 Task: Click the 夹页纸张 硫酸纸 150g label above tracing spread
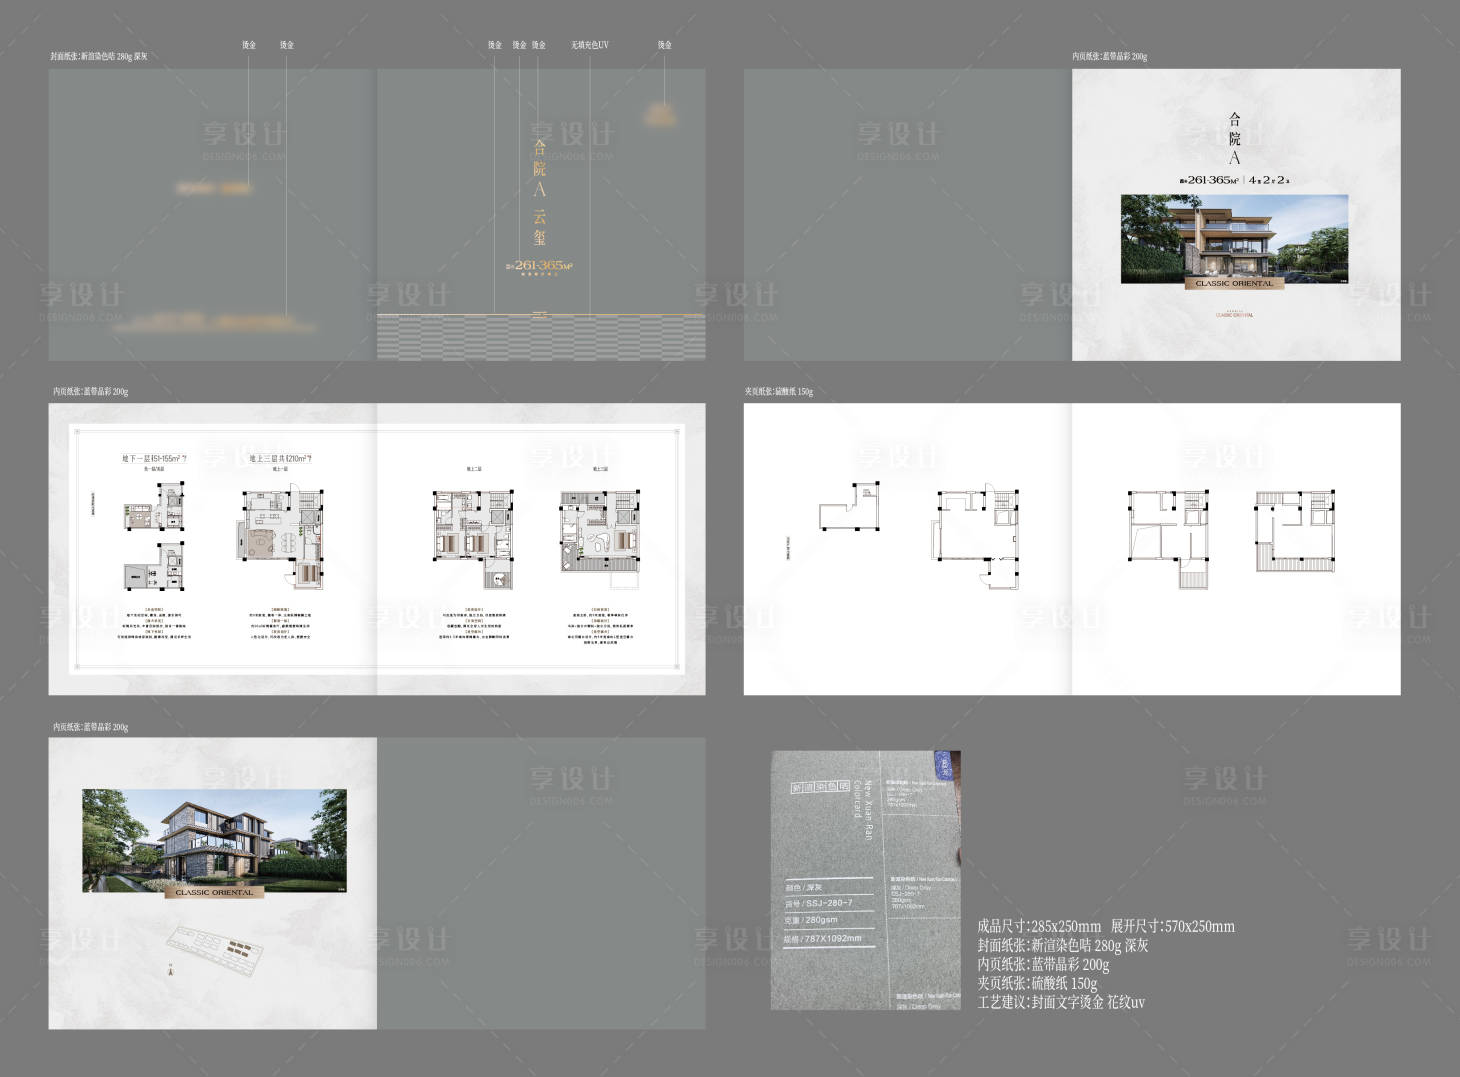(x=778, y=392)
